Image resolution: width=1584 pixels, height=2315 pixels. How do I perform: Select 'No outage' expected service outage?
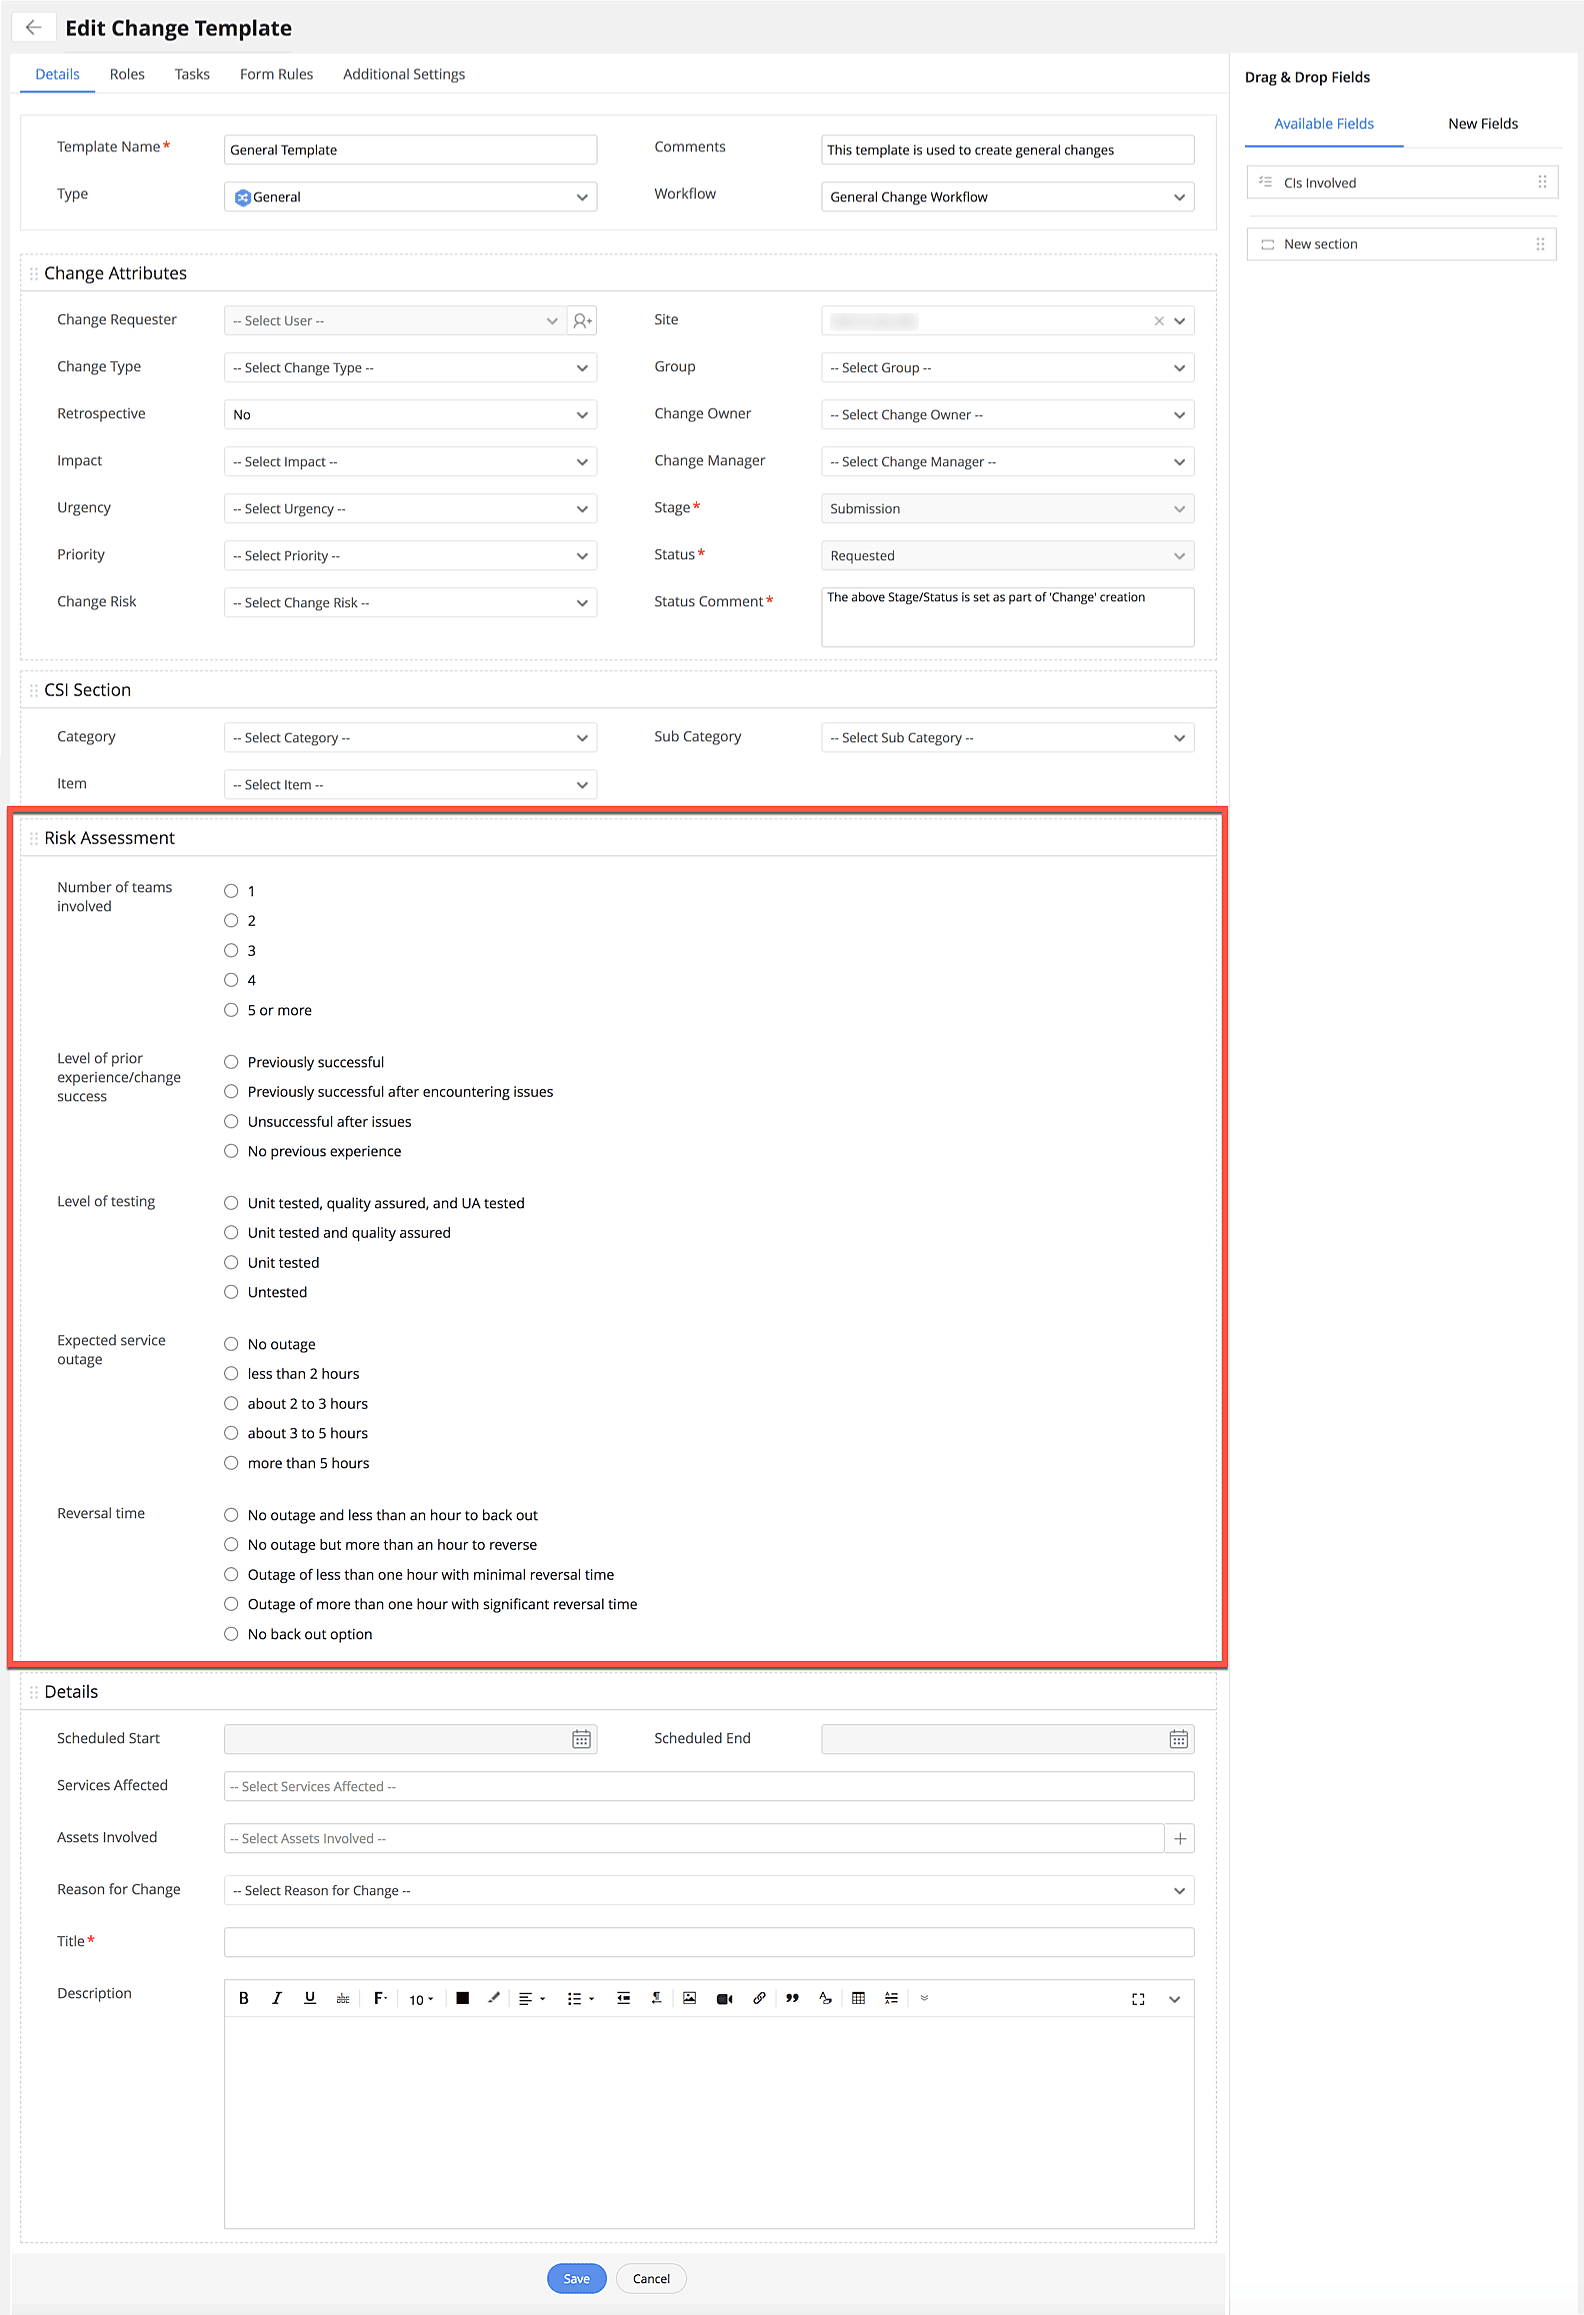(x=231, y=1344)
